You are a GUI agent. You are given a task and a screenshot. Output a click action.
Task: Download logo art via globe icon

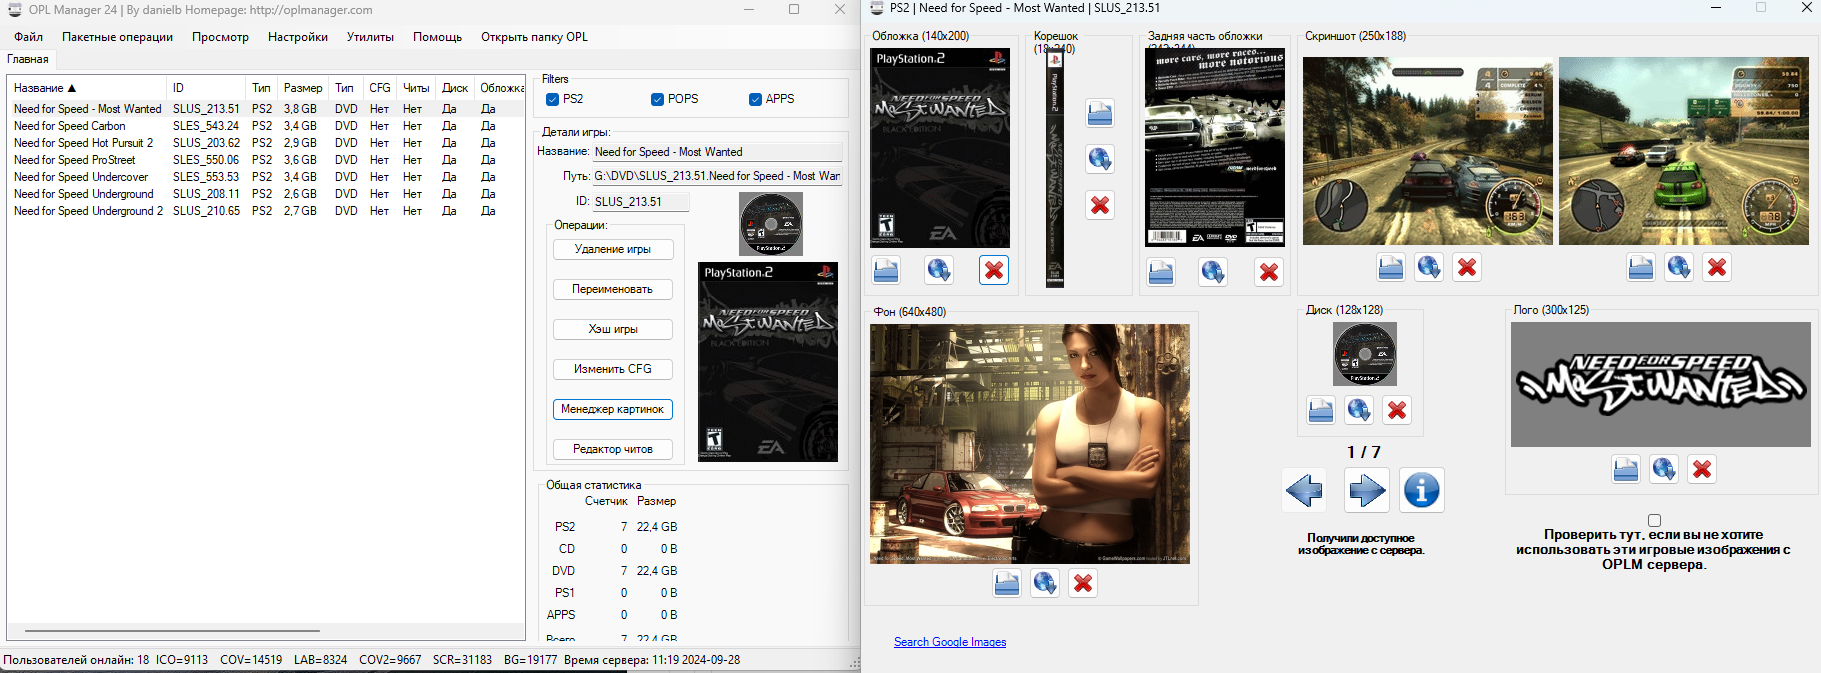click(1664, 469)
